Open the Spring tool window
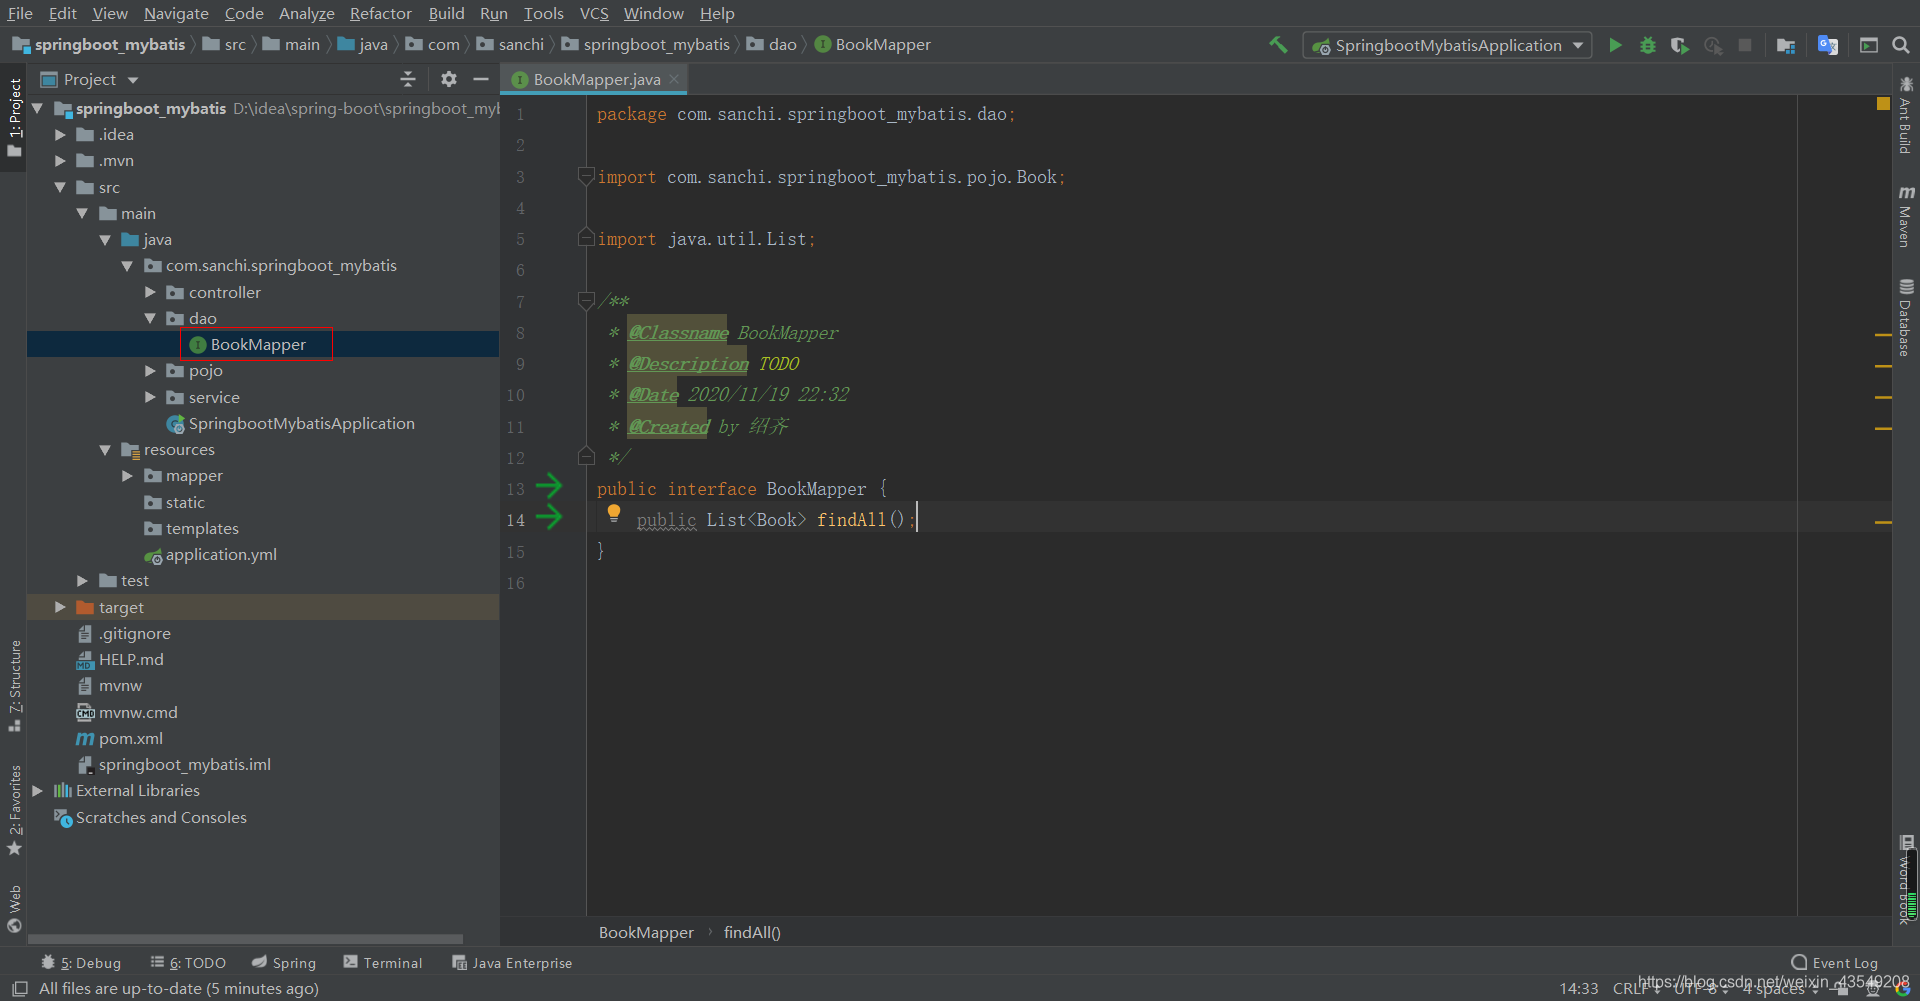The width and height of the screenshot is (1920, 1001). [x=284, y=962]
